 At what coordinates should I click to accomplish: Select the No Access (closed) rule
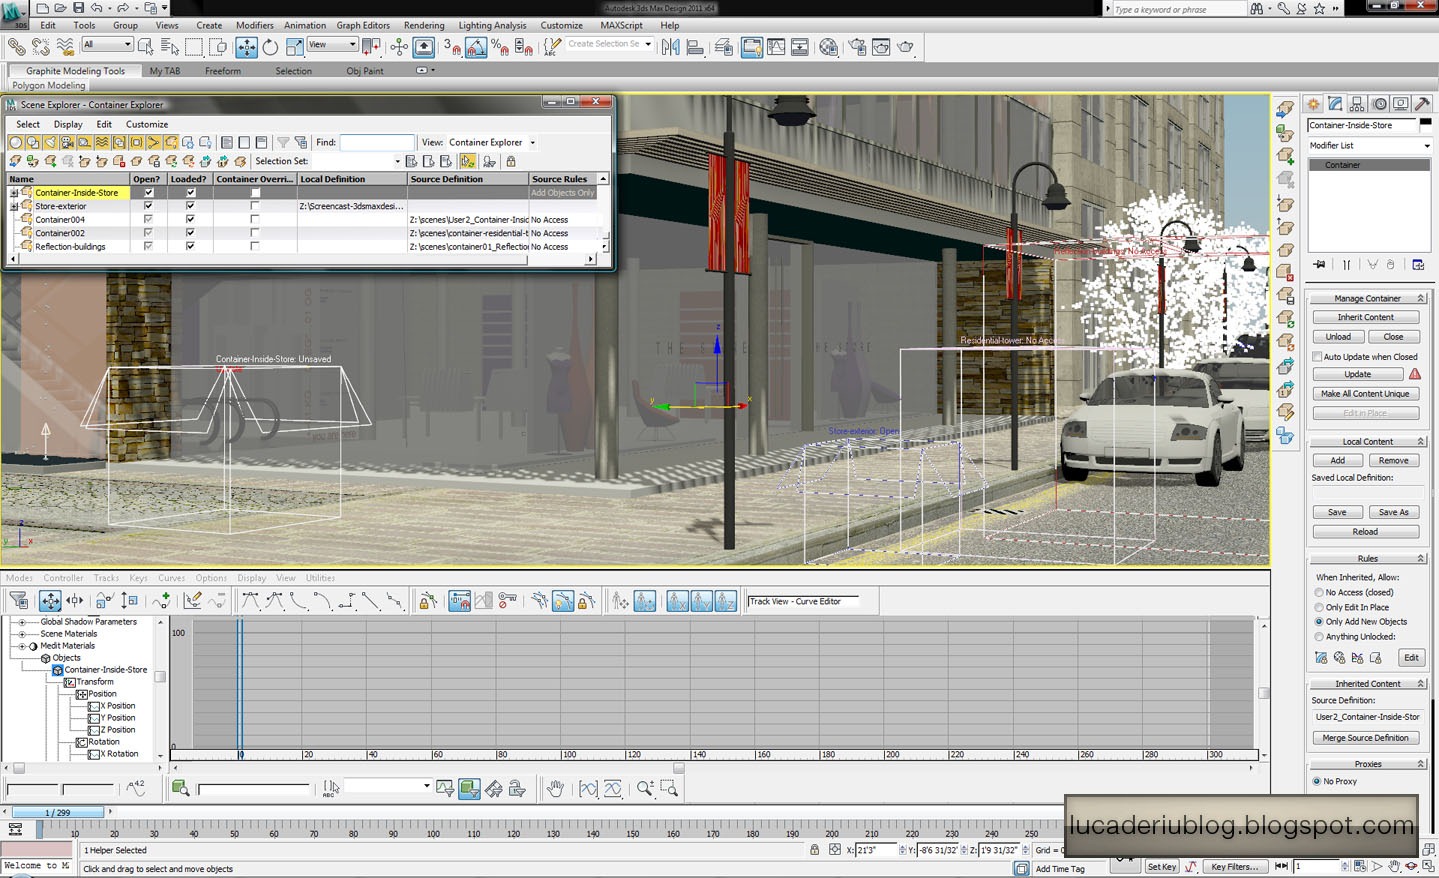pyautogui.click(x=1318, y=592)
